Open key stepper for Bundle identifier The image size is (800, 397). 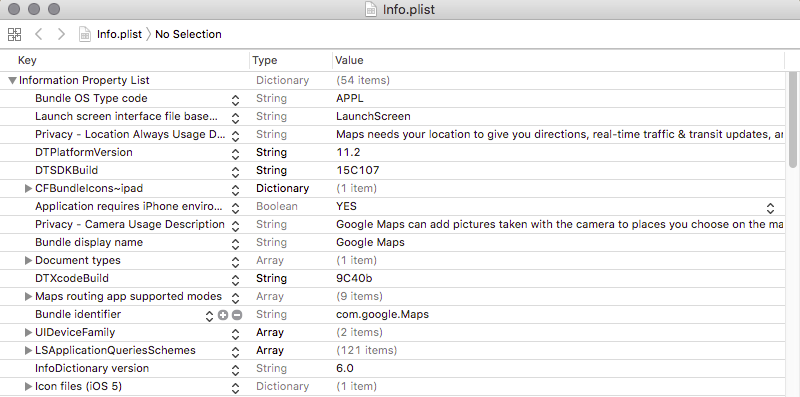pos(209,315)
